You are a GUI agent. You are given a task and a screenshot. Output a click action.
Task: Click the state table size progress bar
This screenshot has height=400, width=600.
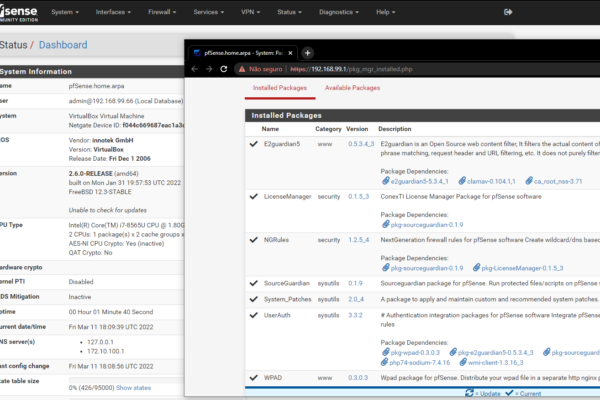pos(126,380)
